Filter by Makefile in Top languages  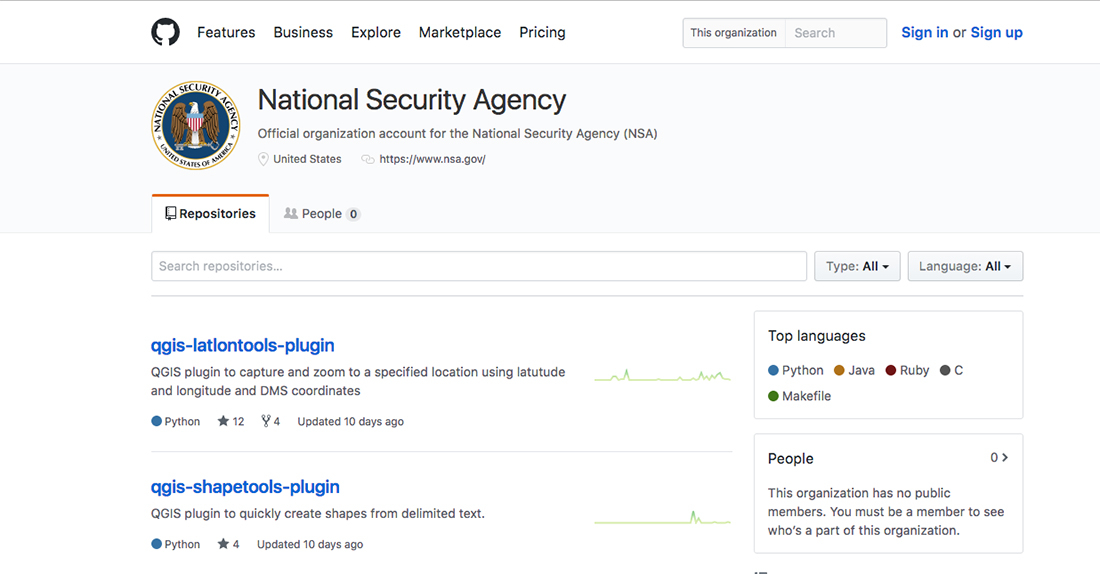click(x=800, y=396)
